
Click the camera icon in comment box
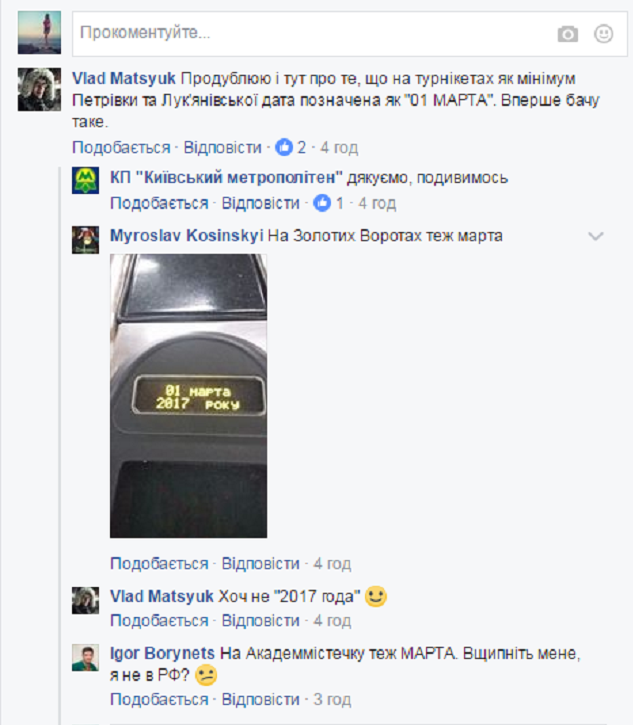coord(567,34)
